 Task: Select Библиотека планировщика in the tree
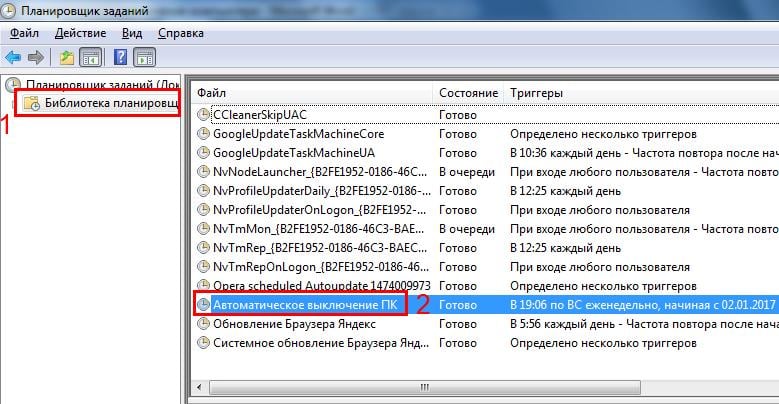tap(100, 103)
